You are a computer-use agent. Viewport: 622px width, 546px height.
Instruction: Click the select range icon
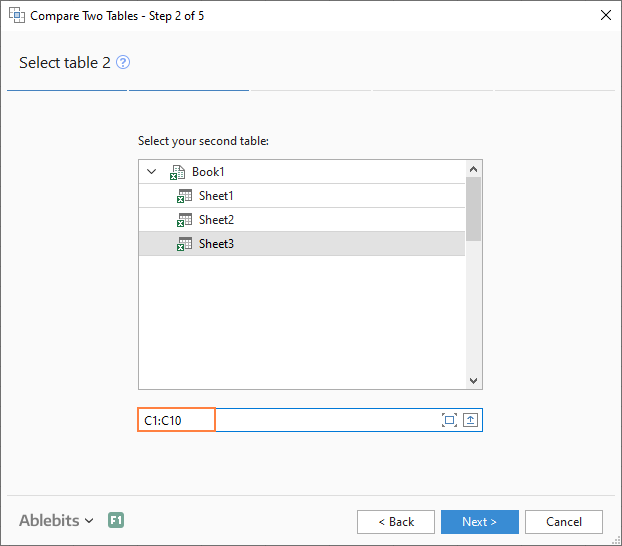(x=449, y=420)
